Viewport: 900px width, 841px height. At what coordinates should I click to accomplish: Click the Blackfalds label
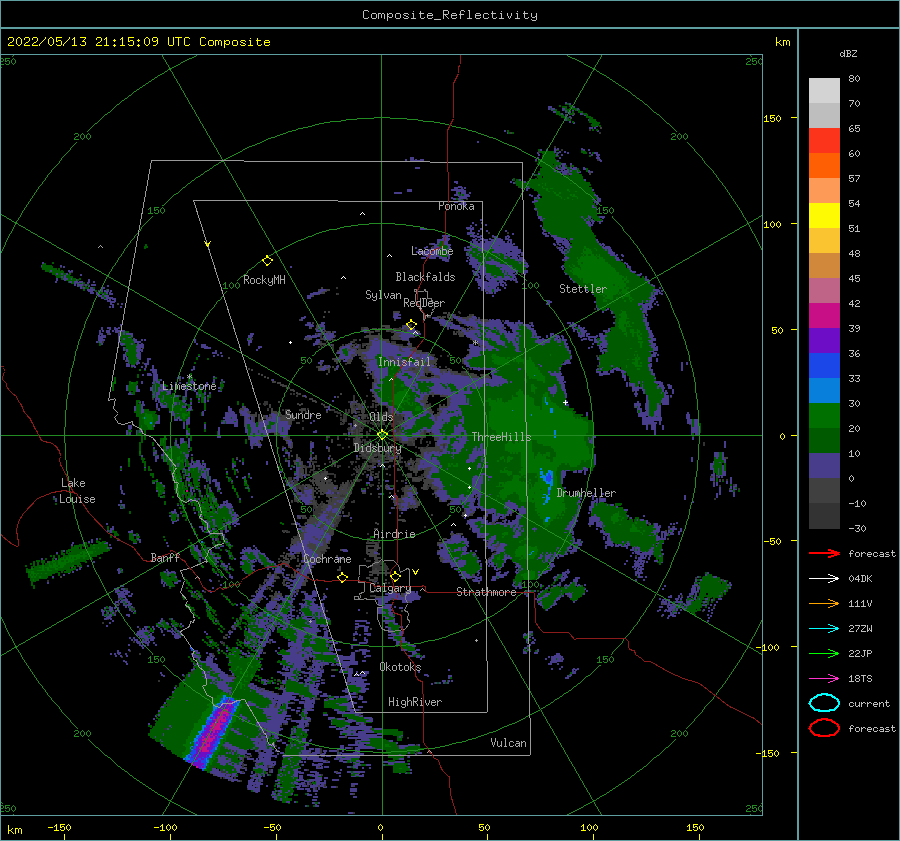425,277
